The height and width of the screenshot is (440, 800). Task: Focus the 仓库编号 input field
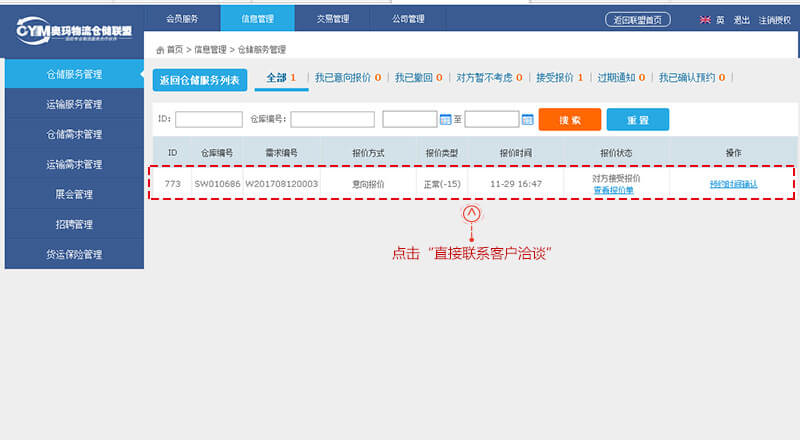click(332, 119)
